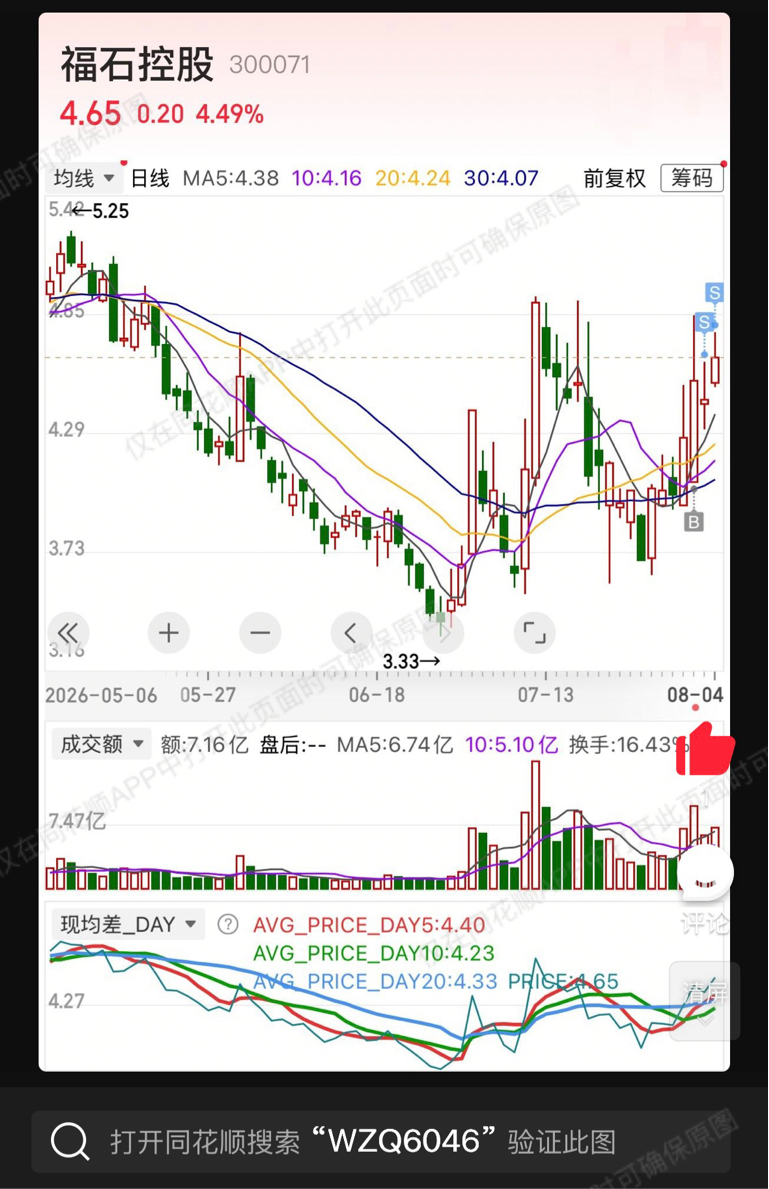Select the 日线 daily period label
The height and width of the screenshot is (1189, 769).
click(x=150, y=179)
